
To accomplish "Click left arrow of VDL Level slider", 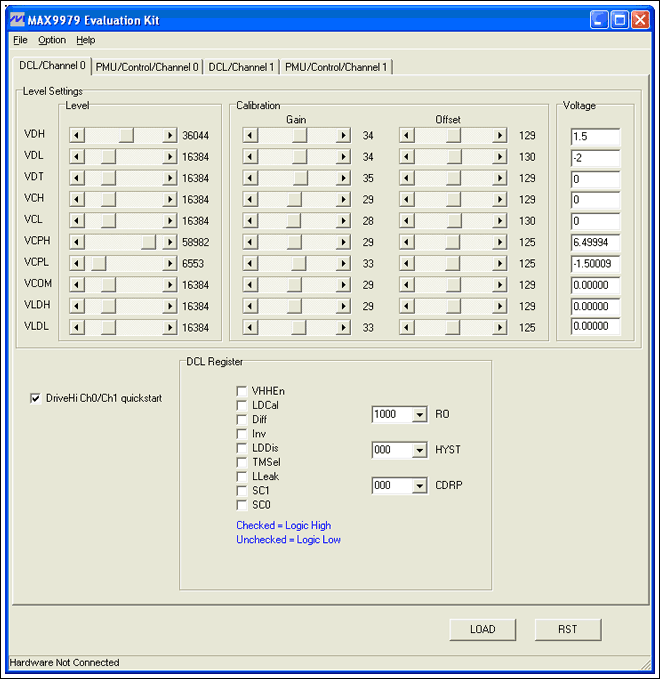I will (76, 157).
